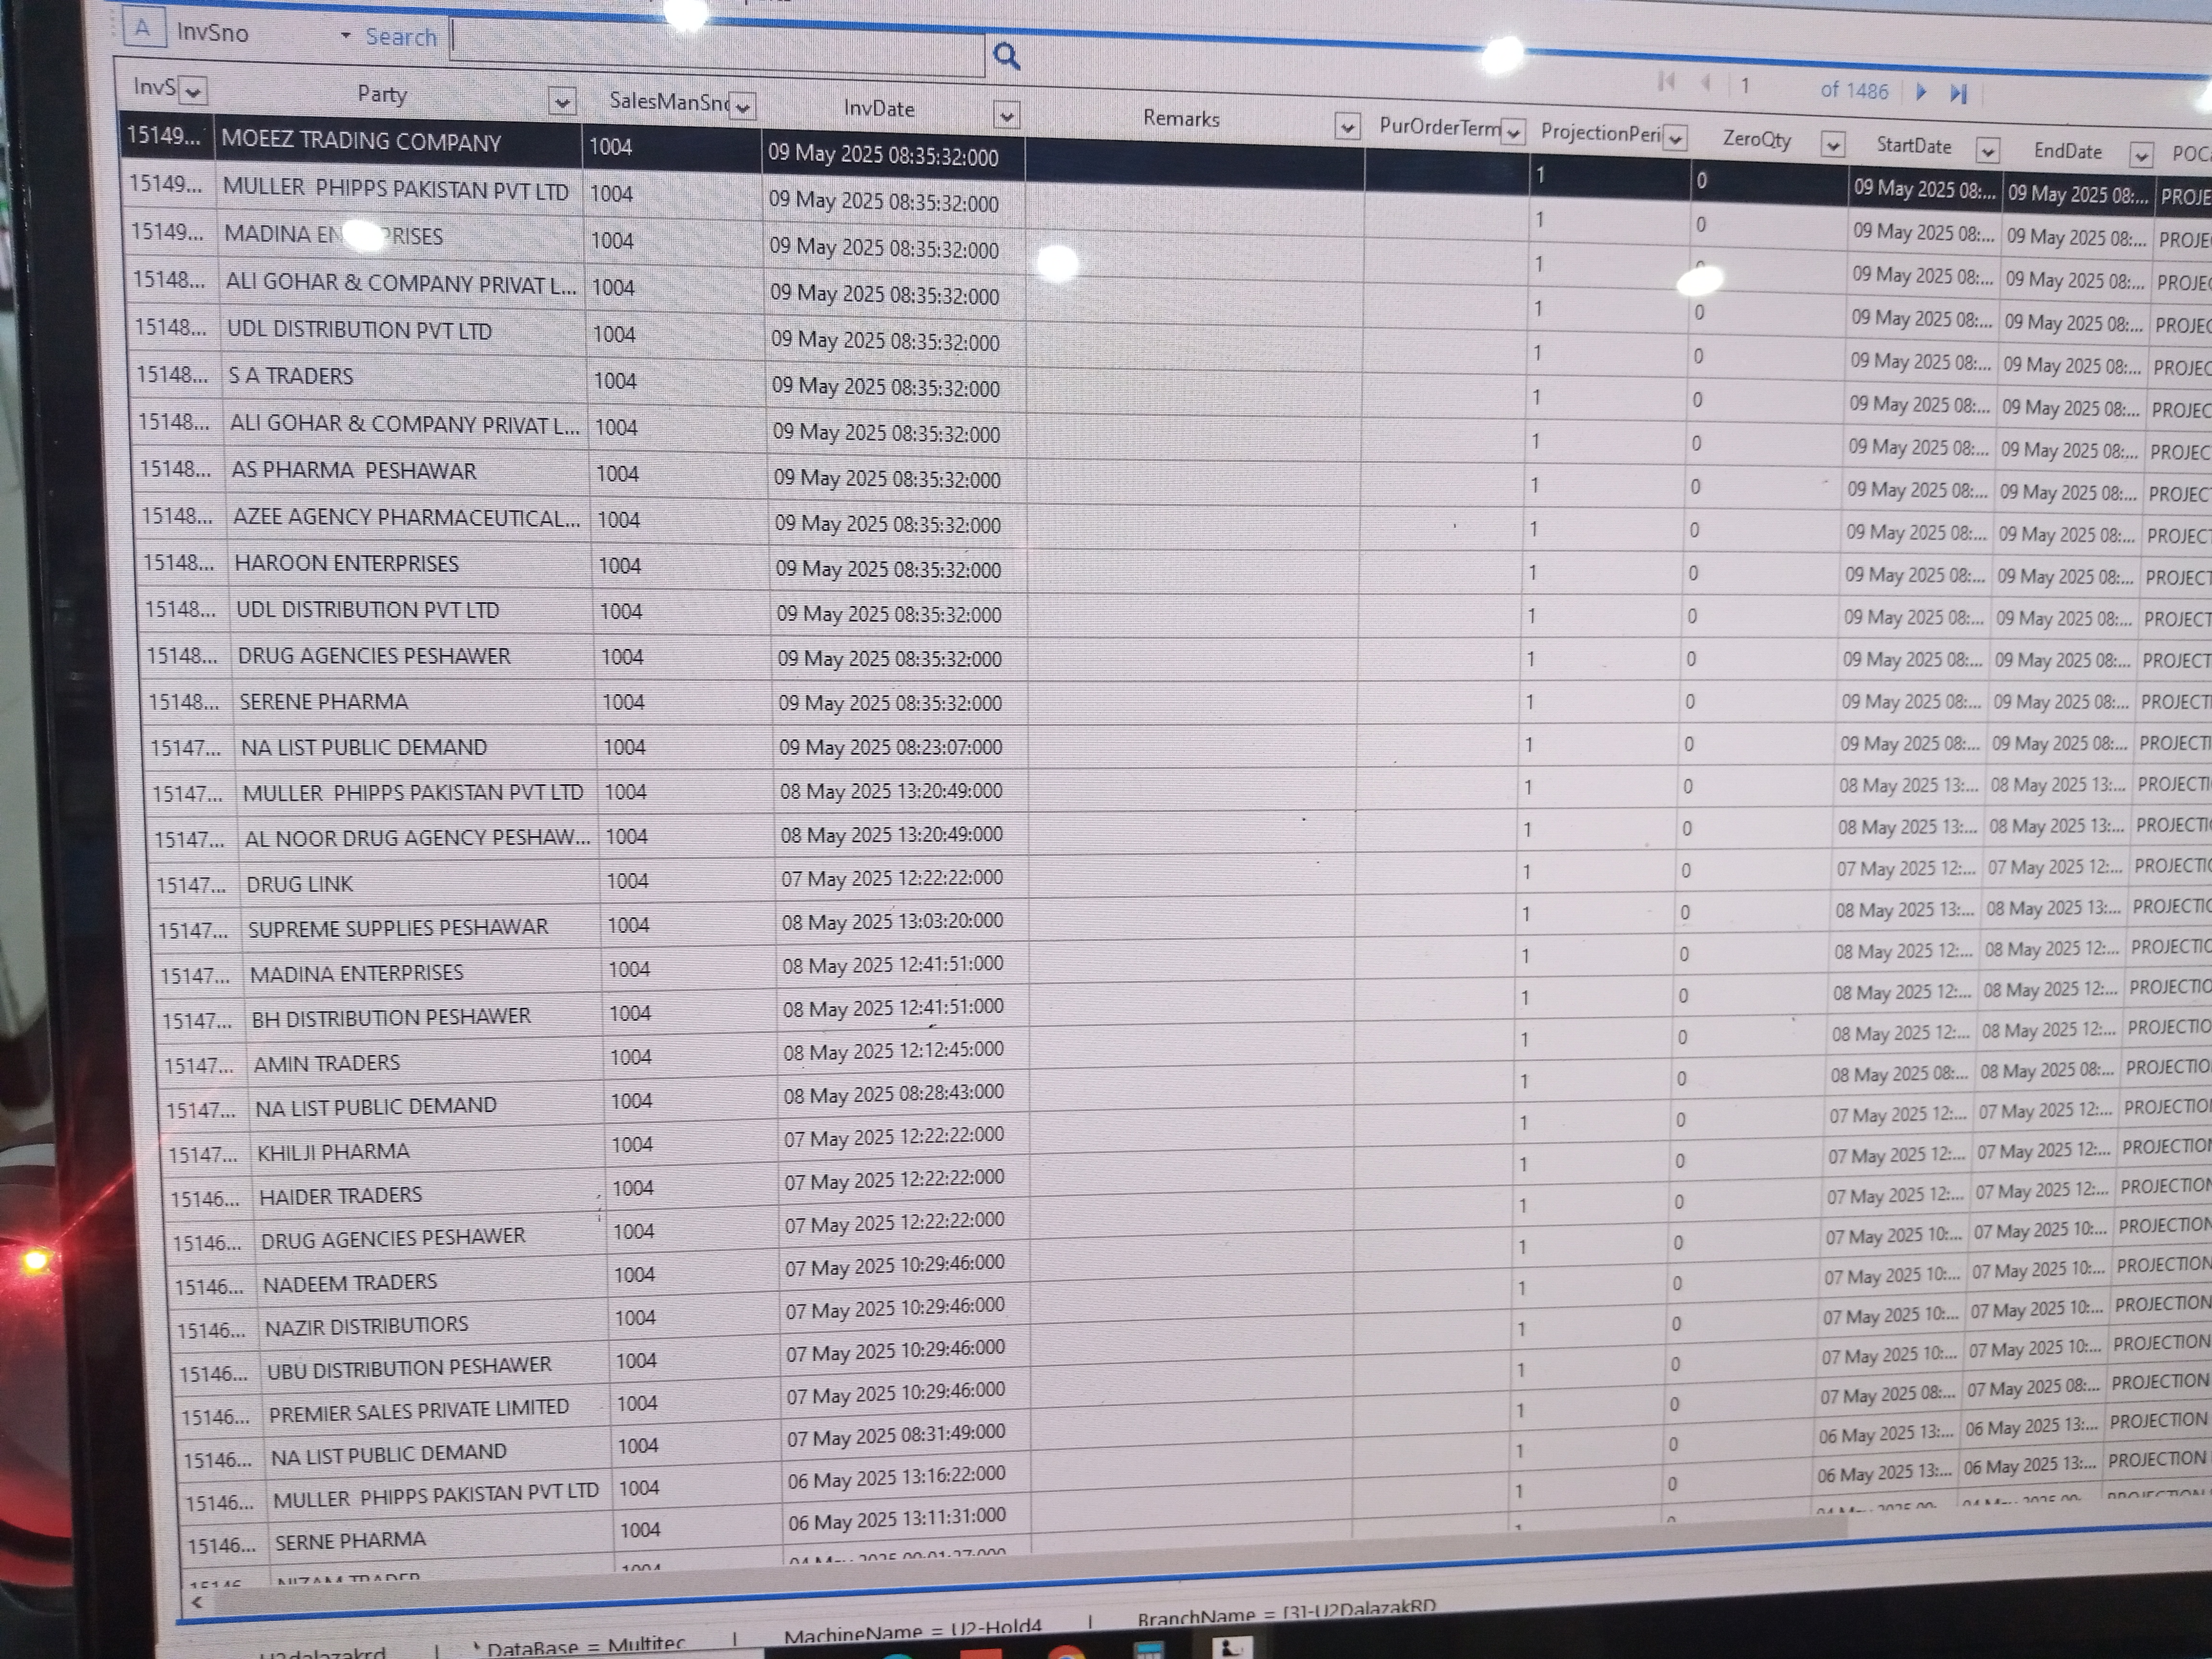Go to next page arrow
The height and width of the screenshot is (1659, 2212).
click(x=1921, y=92)
